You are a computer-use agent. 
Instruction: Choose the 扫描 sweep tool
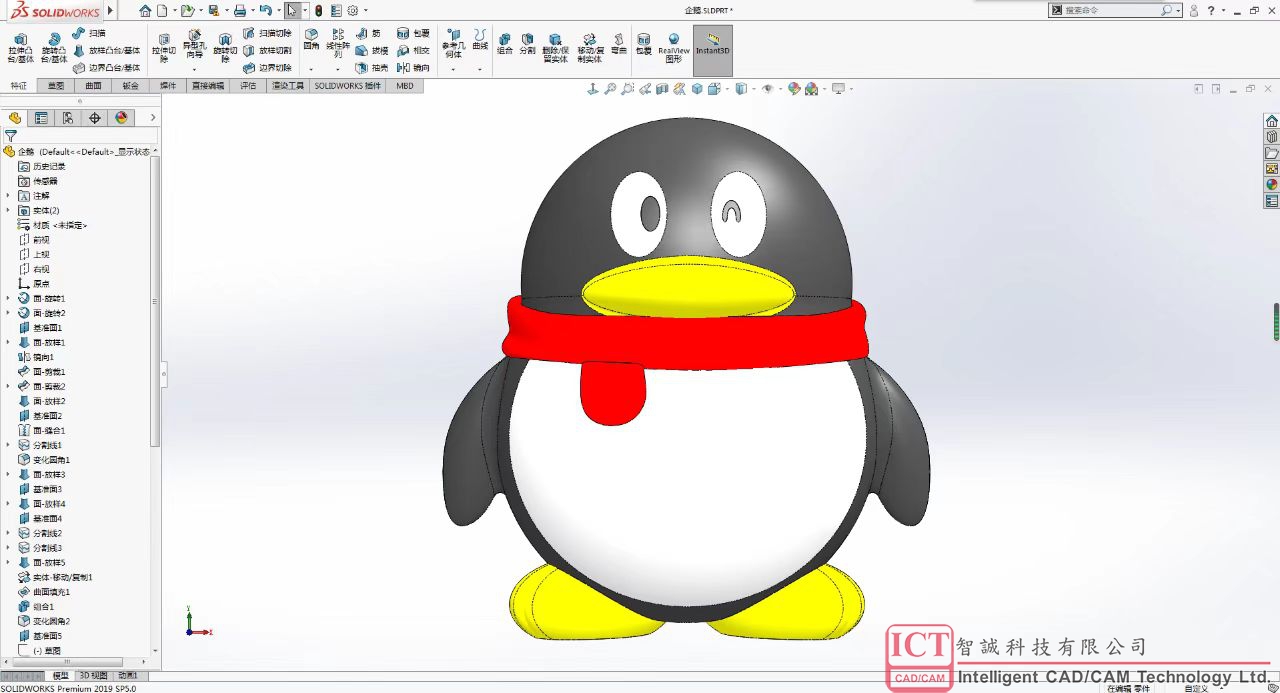coord(89,33)
